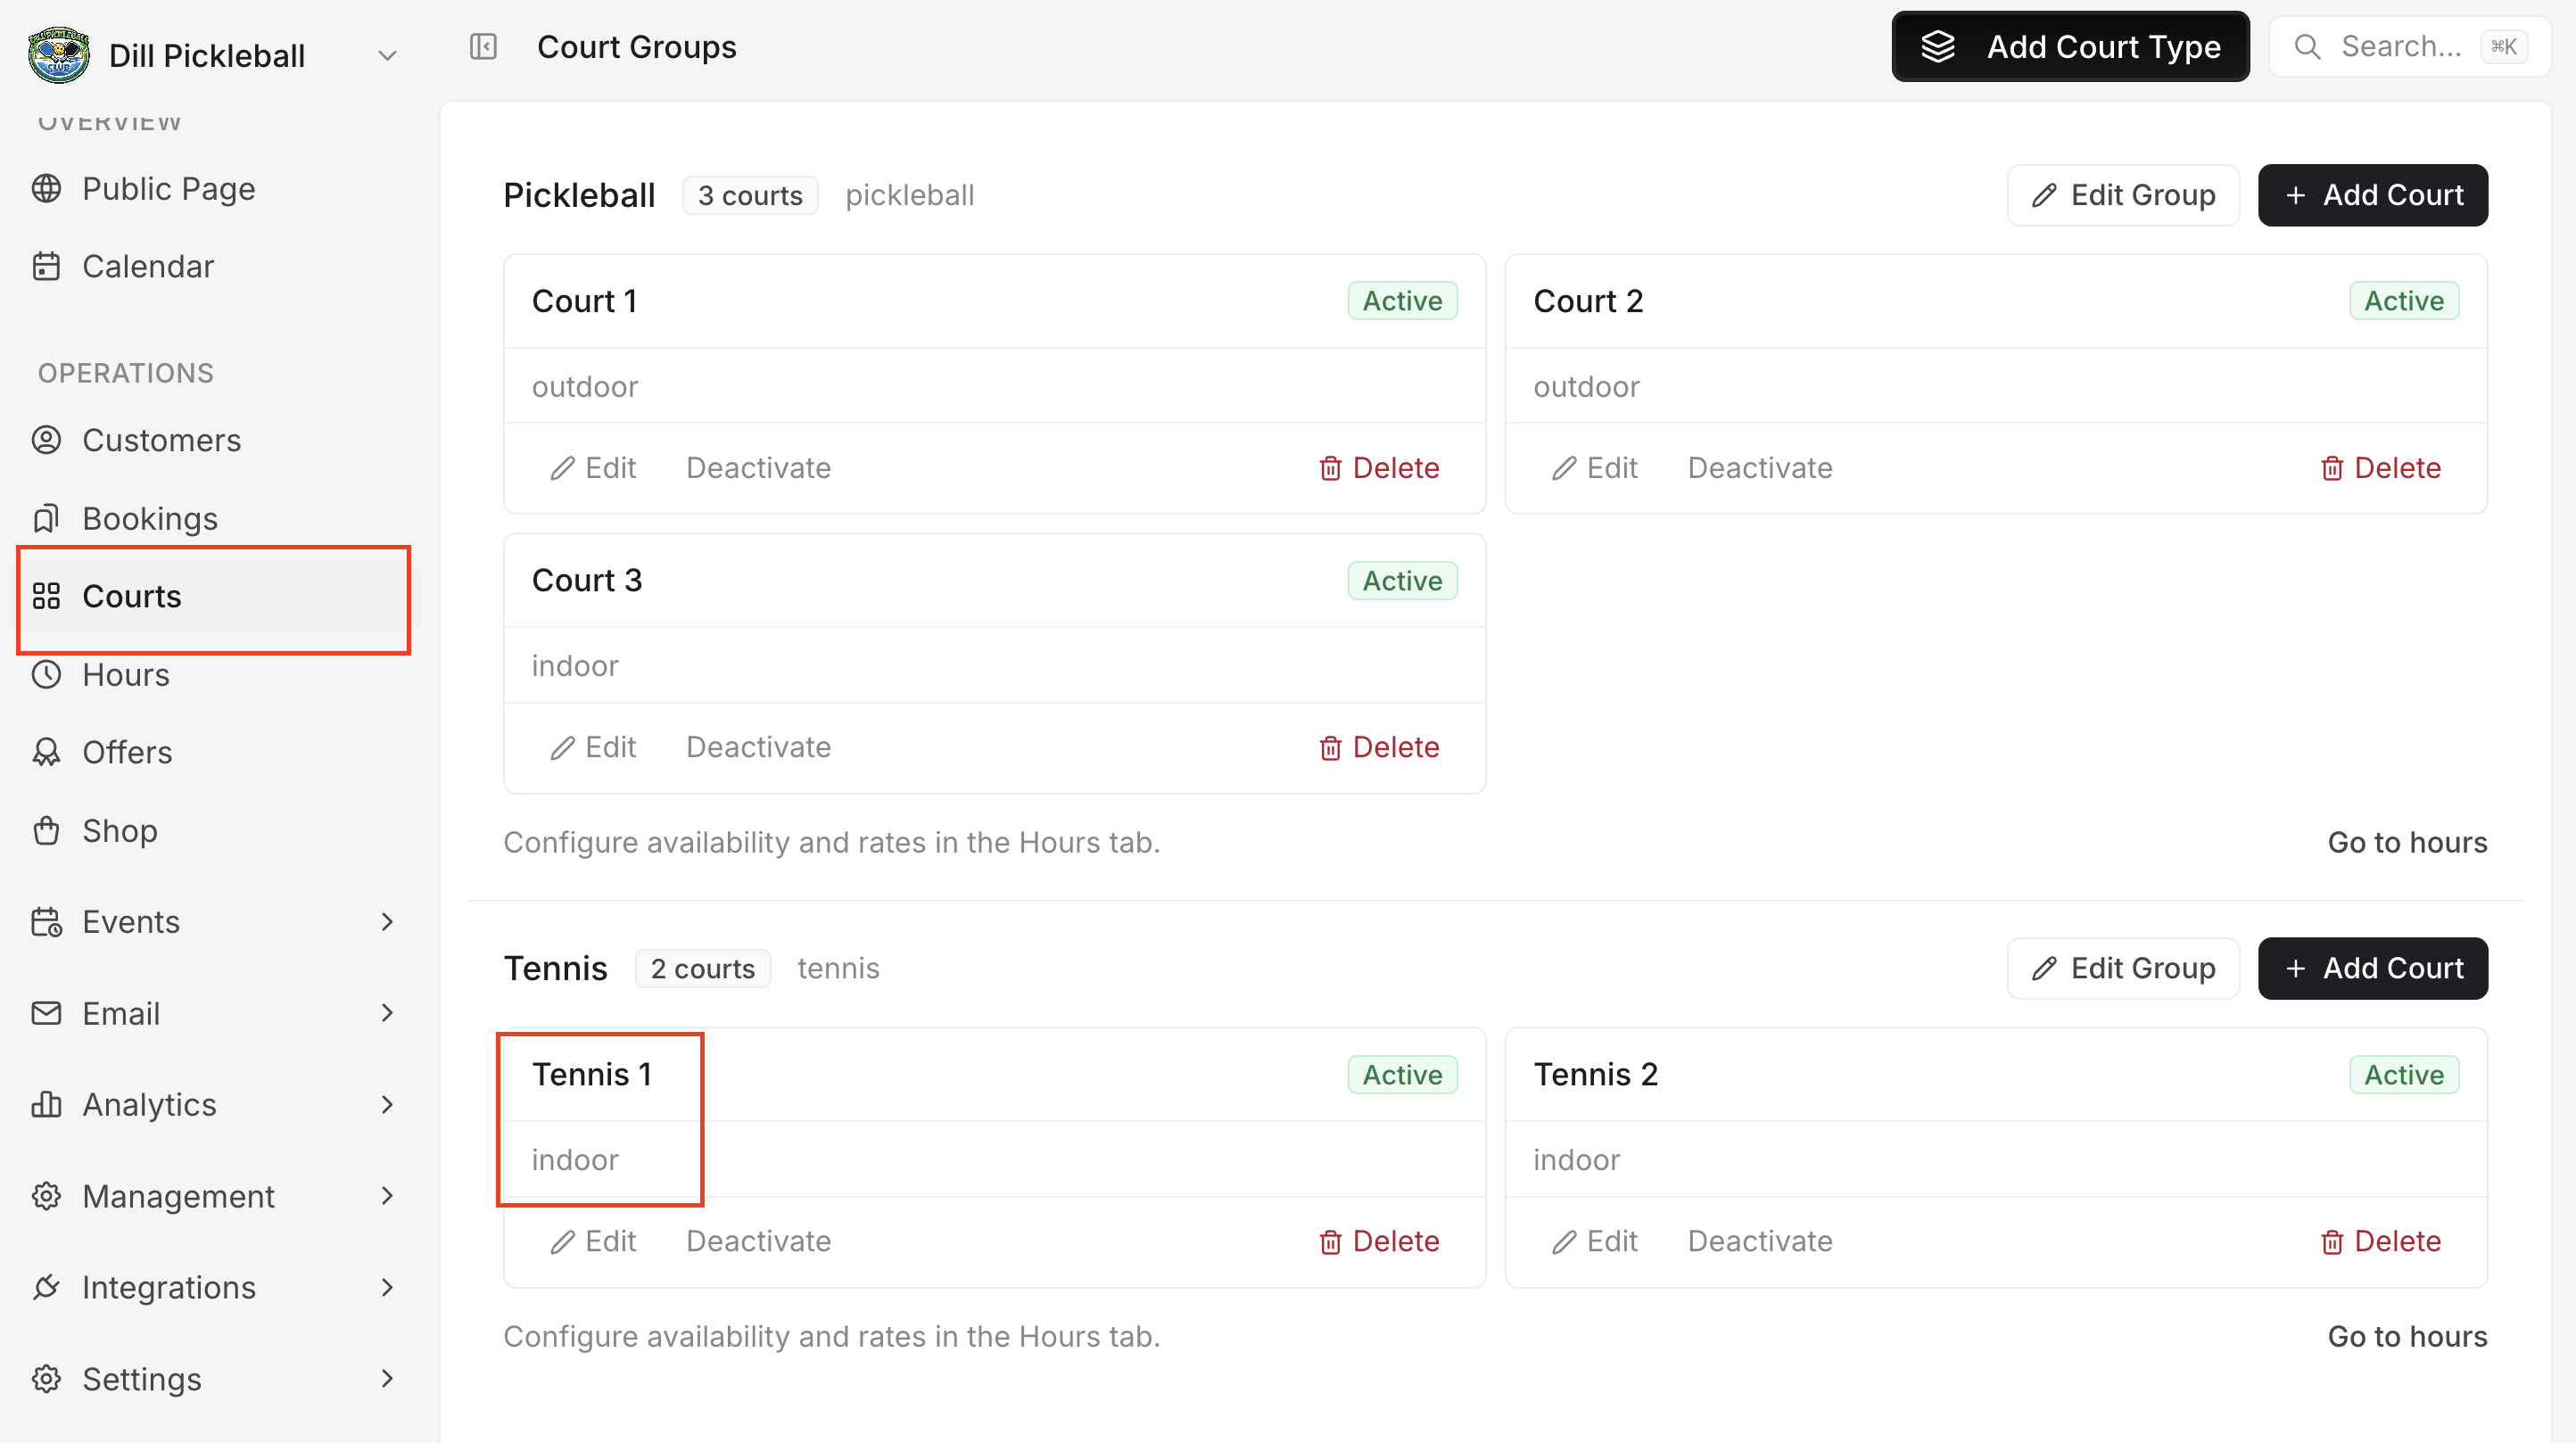Click the trash icon for Tennis 1
Image resolution: width=2576 pixels, height=1443 pixels.
pos(1329,1241)
